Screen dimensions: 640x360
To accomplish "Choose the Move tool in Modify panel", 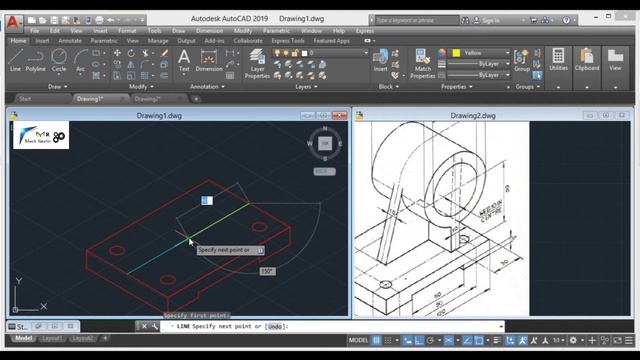I will point(117,53).
